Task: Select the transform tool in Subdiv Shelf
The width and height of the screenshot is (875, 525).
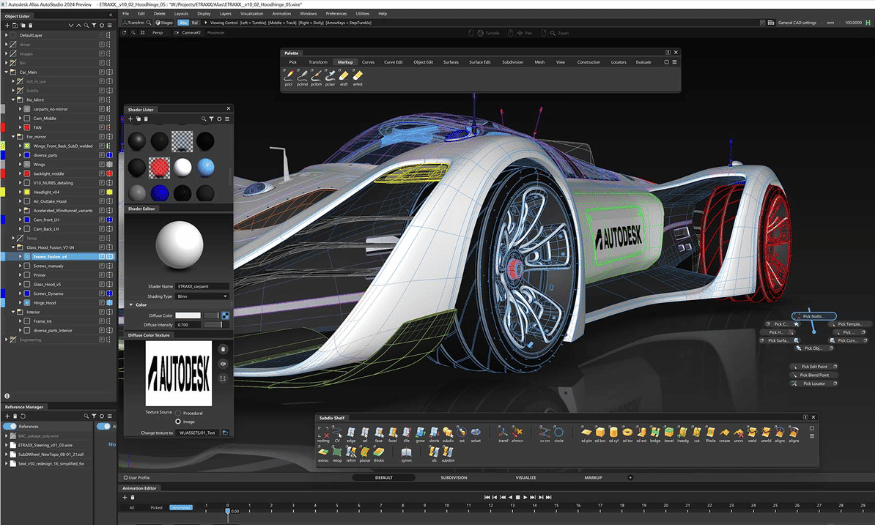Action: click(503, 432)
